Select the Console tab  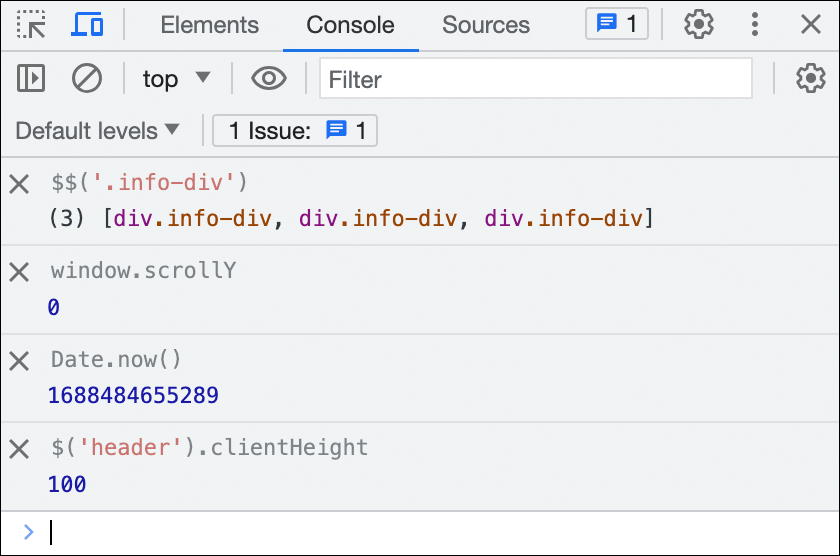(350, 25)
